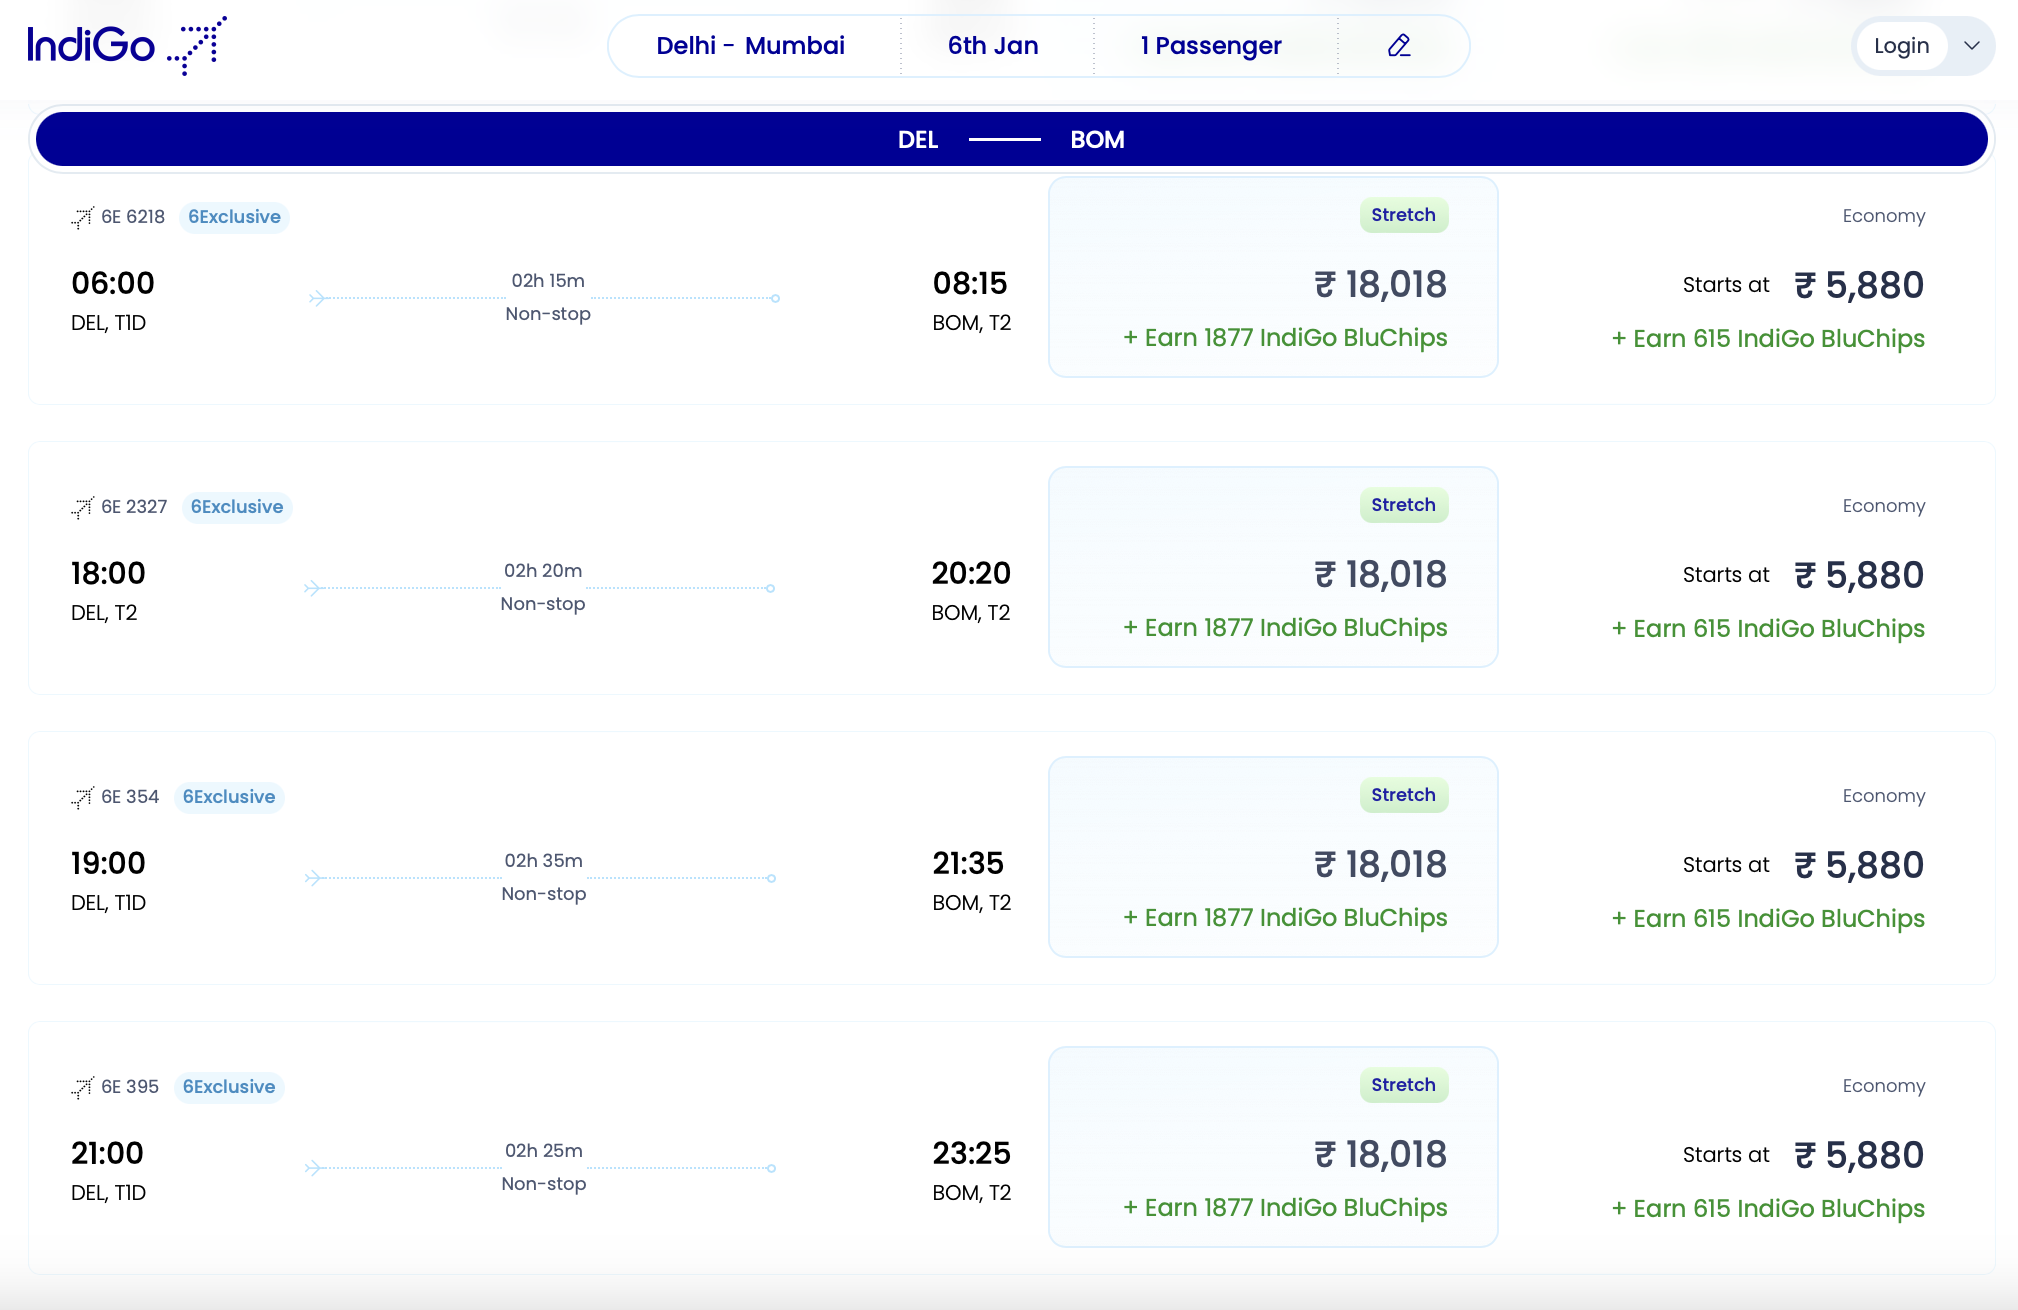Open the 1 Passenger selector

click(x=1211, y=45)
